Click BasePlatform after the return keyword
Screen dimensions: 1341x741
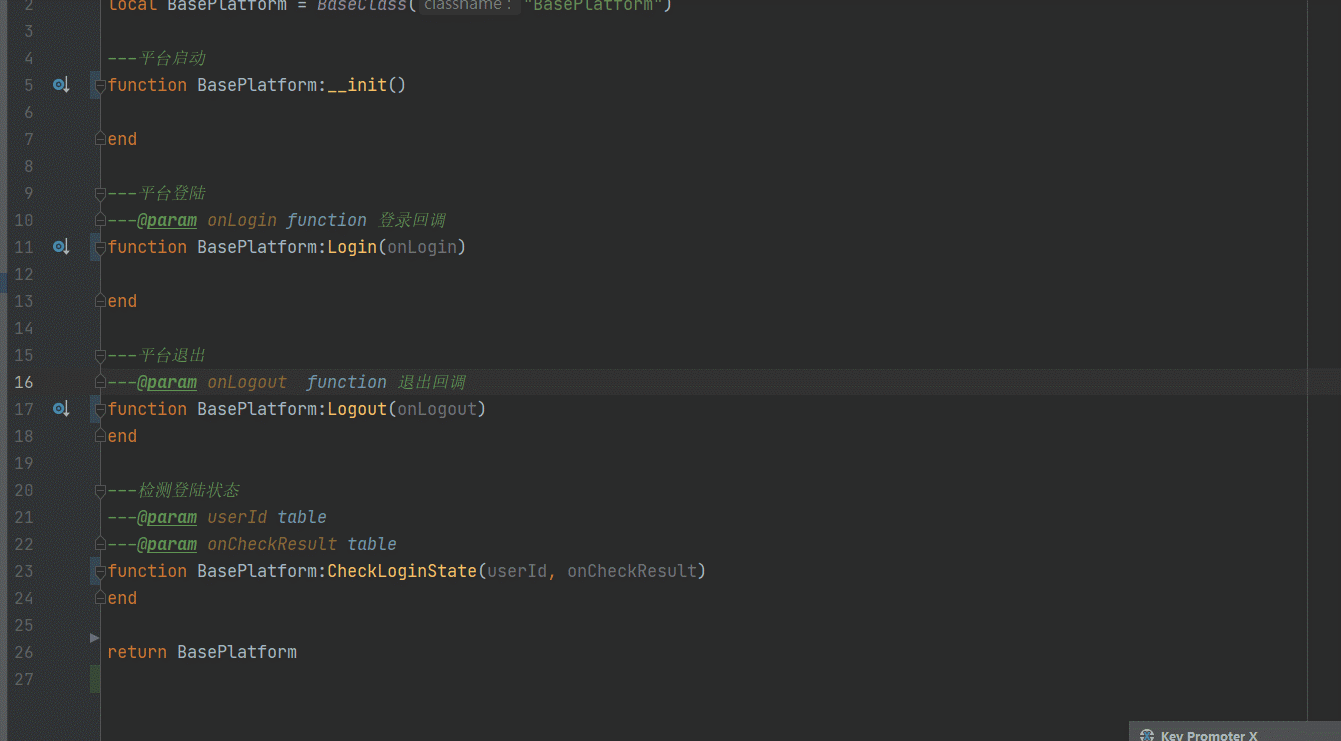click(237, 652)
